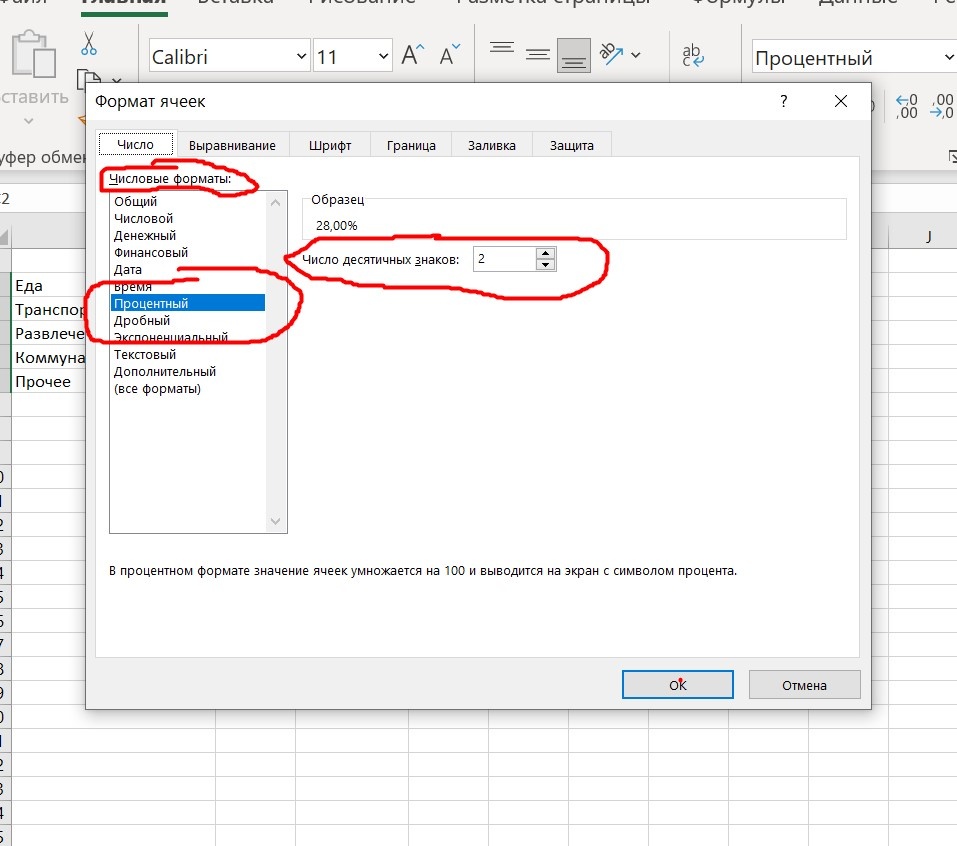The width and height of the screenshot is (957, 846).
Task: Expand the orientation dropdown arrow
Action: pyautogui.click(x=636, y=55)
